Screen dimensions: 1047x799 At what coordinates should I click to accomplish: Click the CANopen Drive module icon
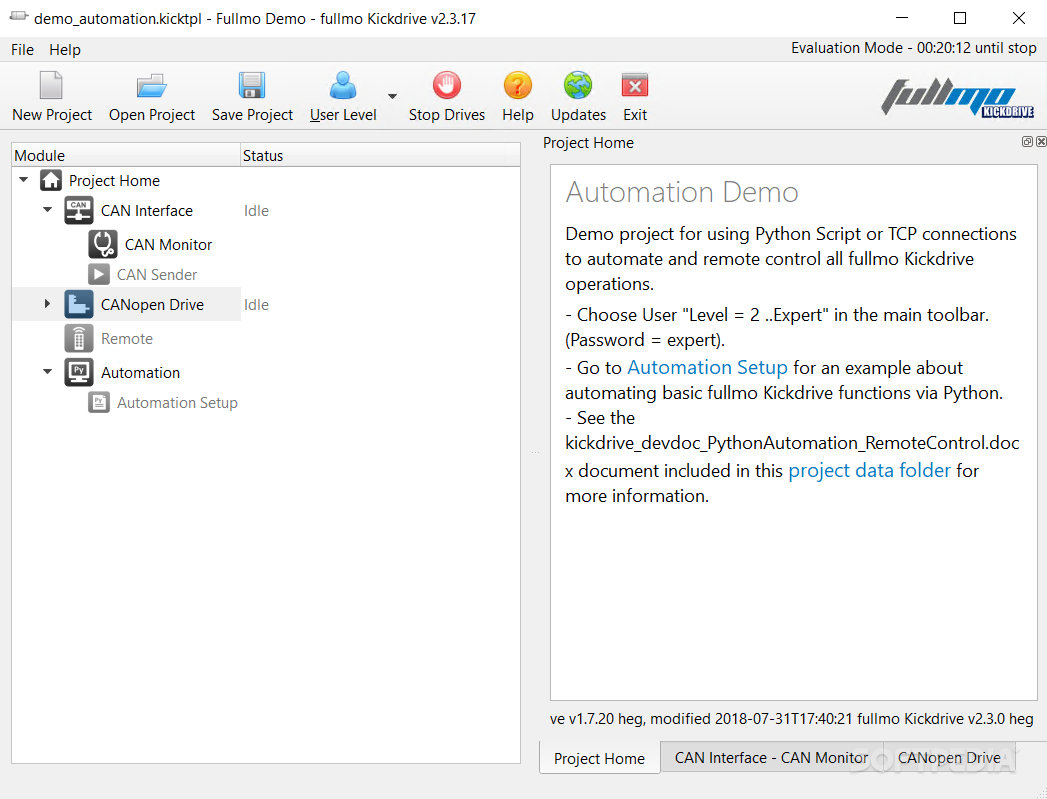[79, 304]
